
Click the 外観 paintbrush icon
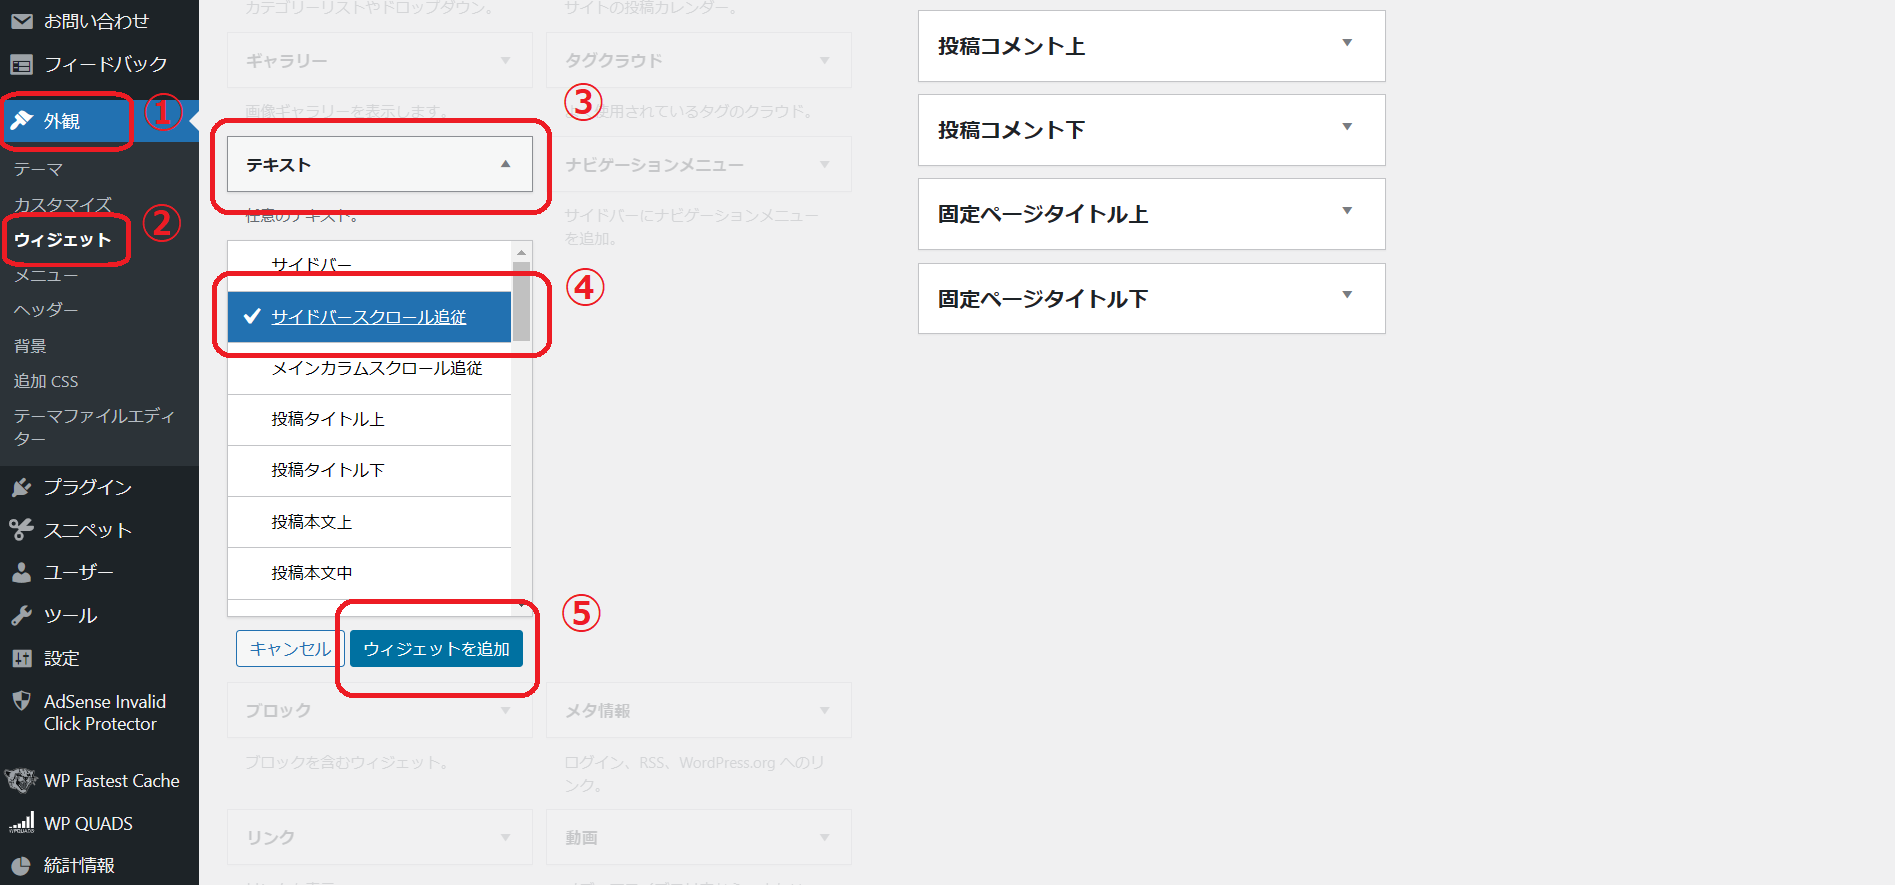point(21,121)
